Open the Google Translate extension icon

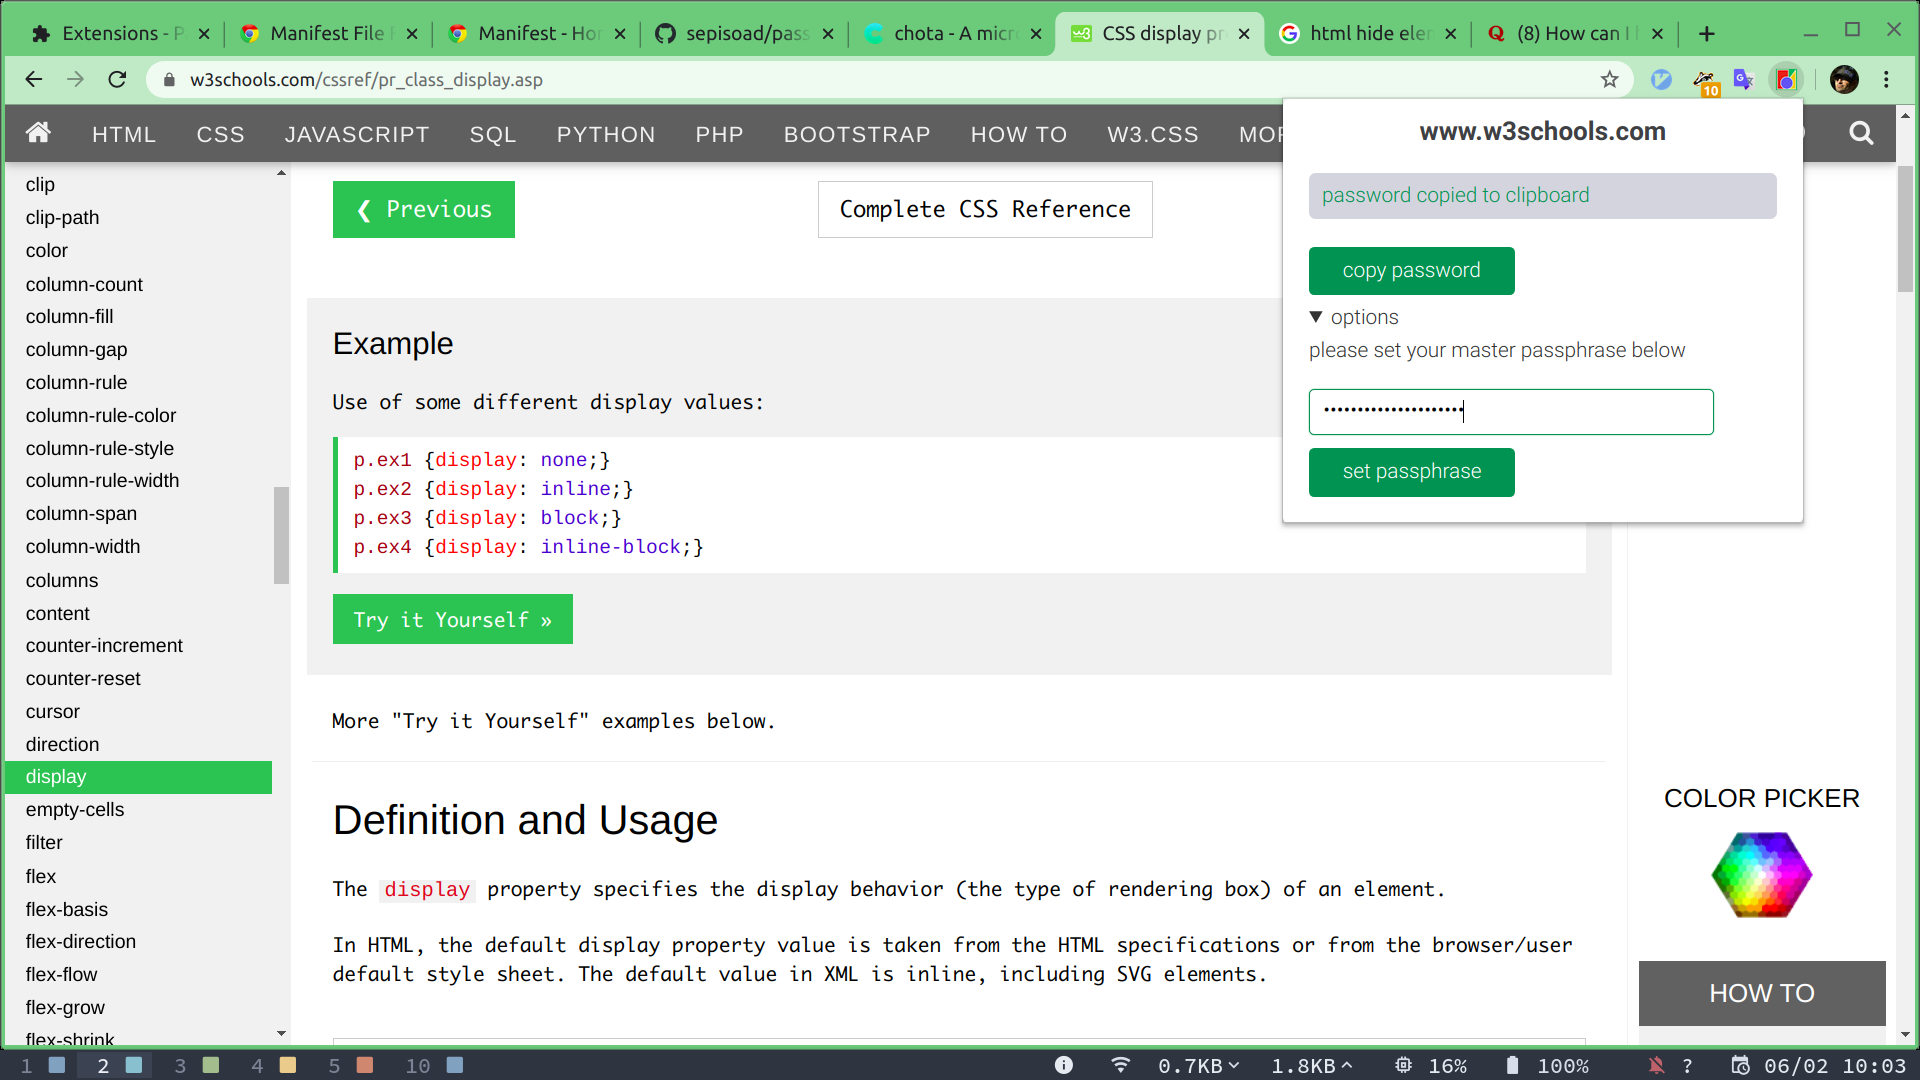(x=1744, y=80)
